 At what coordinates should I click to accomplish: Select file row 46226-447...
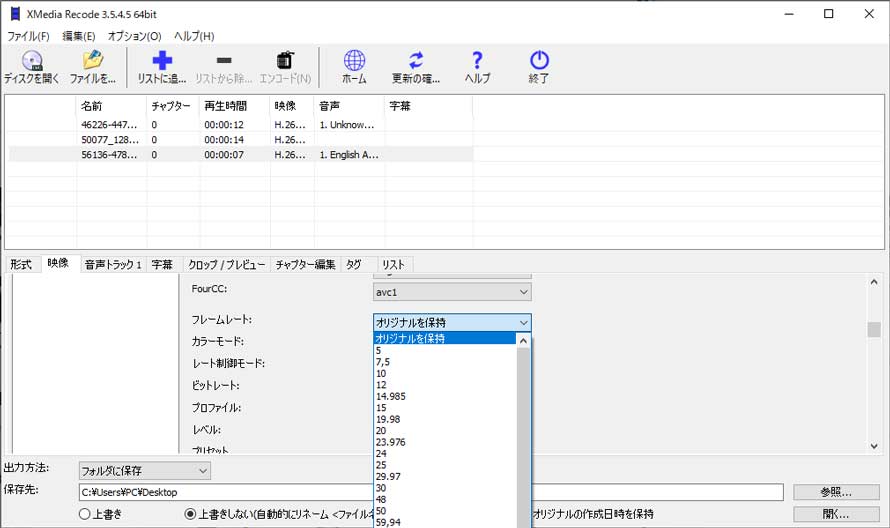point(241,125)
